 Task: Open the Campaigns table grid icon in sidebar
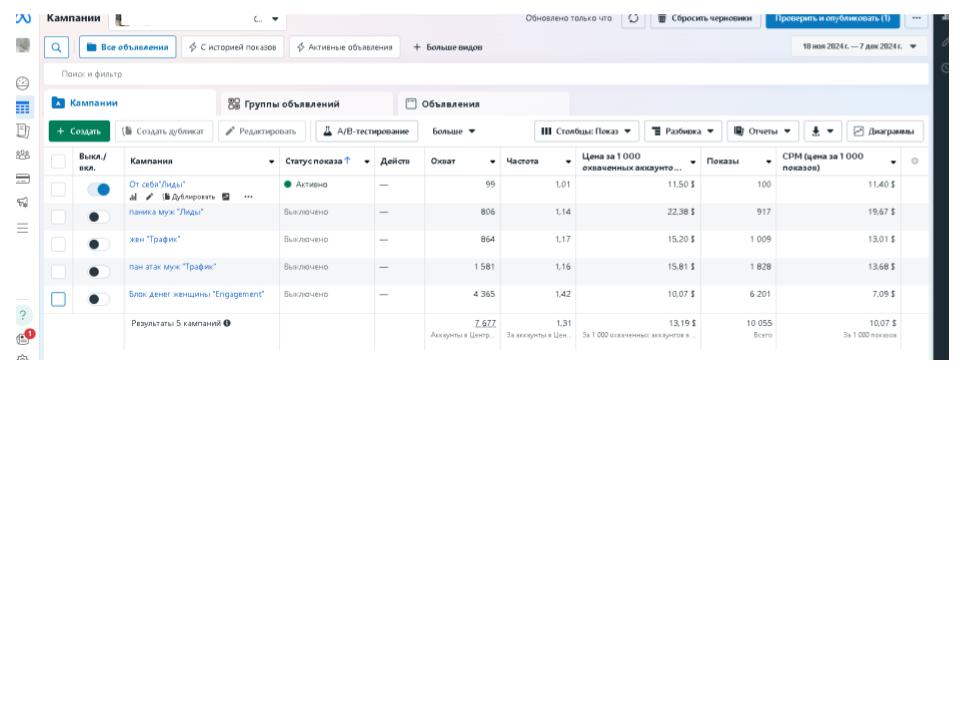tap(23, 107)
